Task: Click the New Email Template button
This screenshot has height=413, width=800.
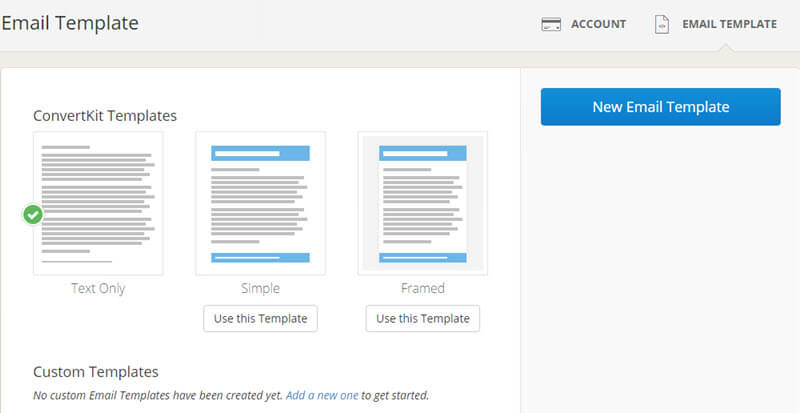Action: pyautogui.click(x=661, y=107)
